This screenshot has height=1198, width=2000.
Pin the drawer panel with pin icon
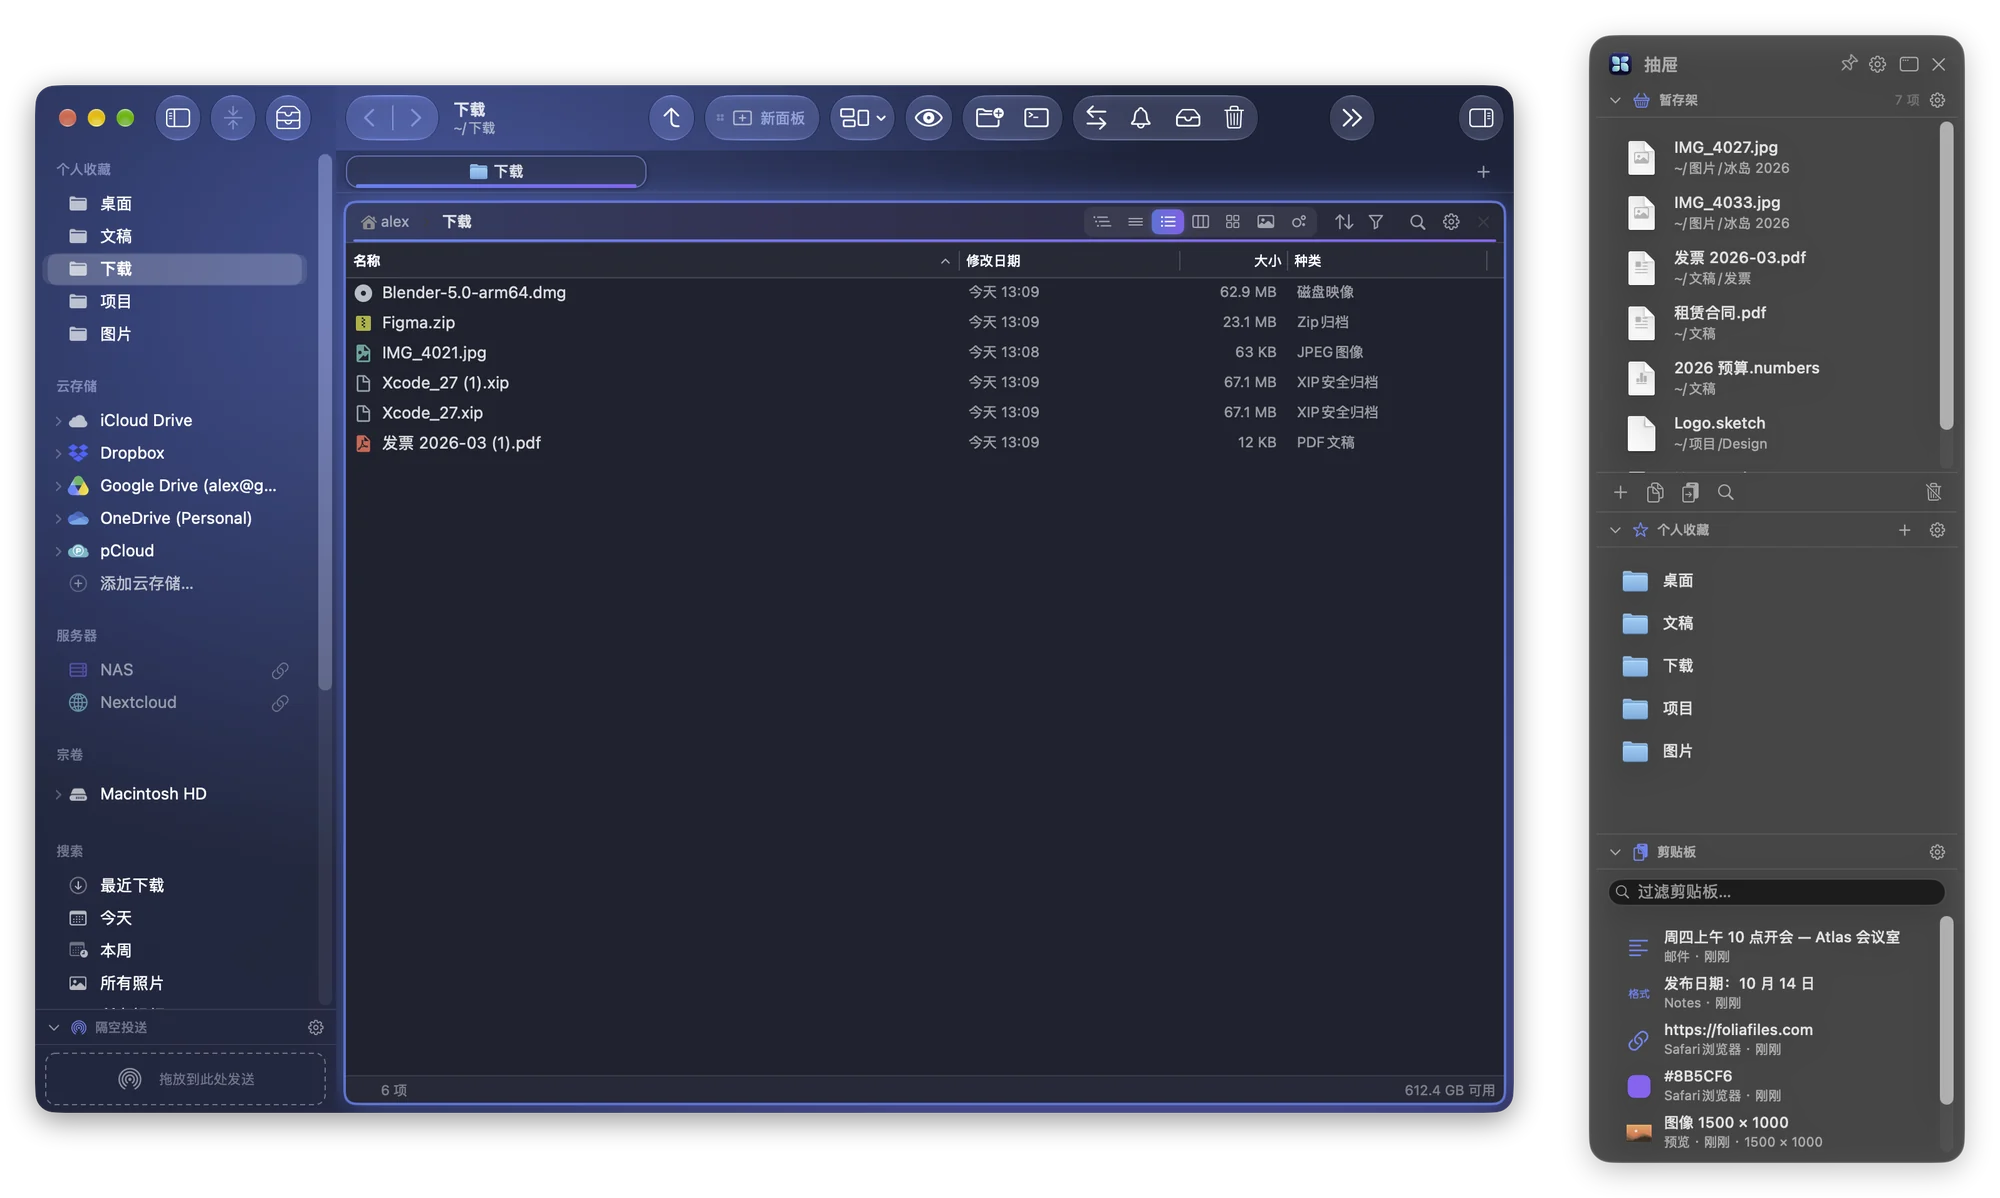click(1848, 64)
